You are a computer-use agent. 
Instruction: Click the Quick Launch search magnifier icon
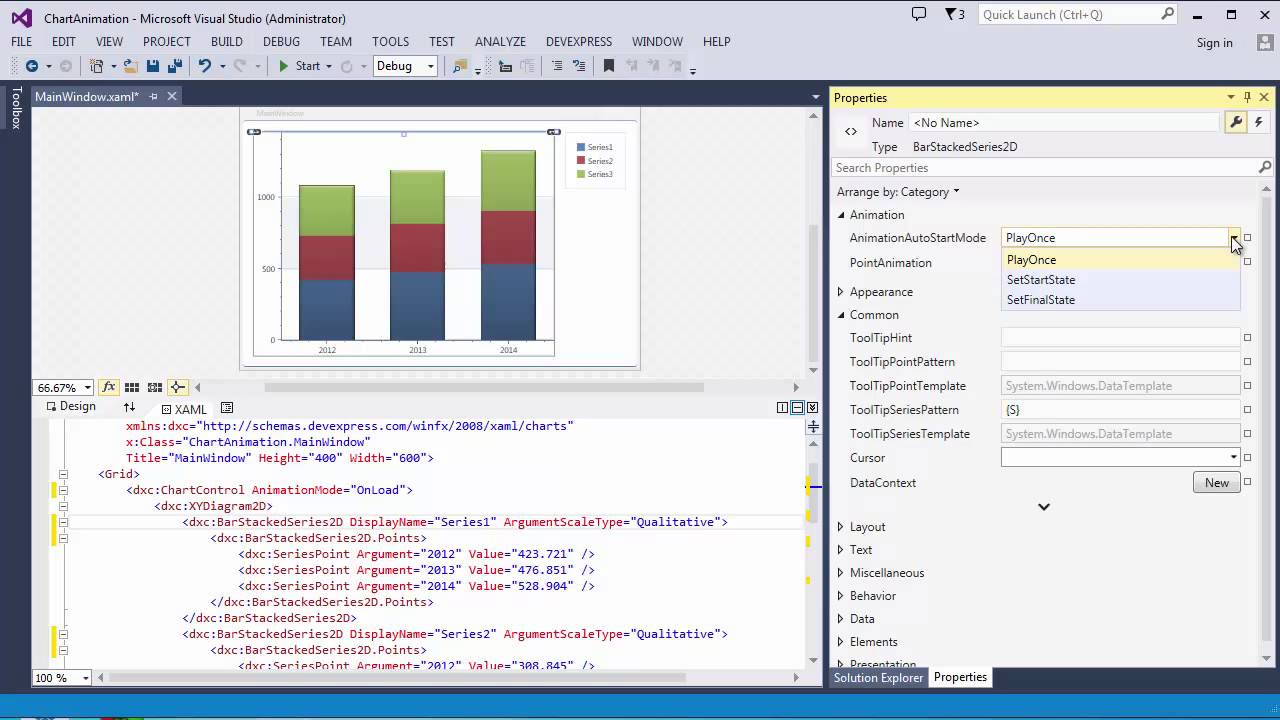[x=1167, y=14]
